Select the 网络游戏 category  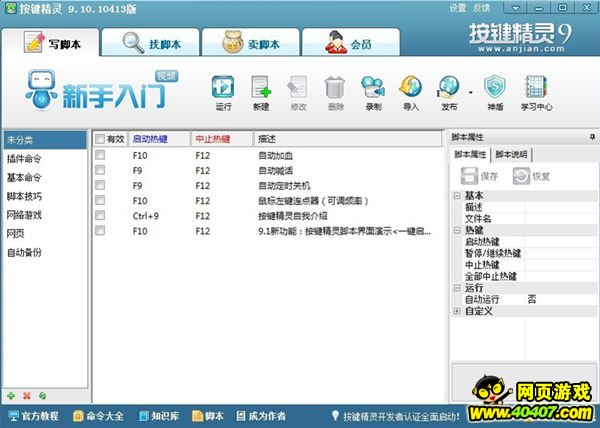pos(45,215)
